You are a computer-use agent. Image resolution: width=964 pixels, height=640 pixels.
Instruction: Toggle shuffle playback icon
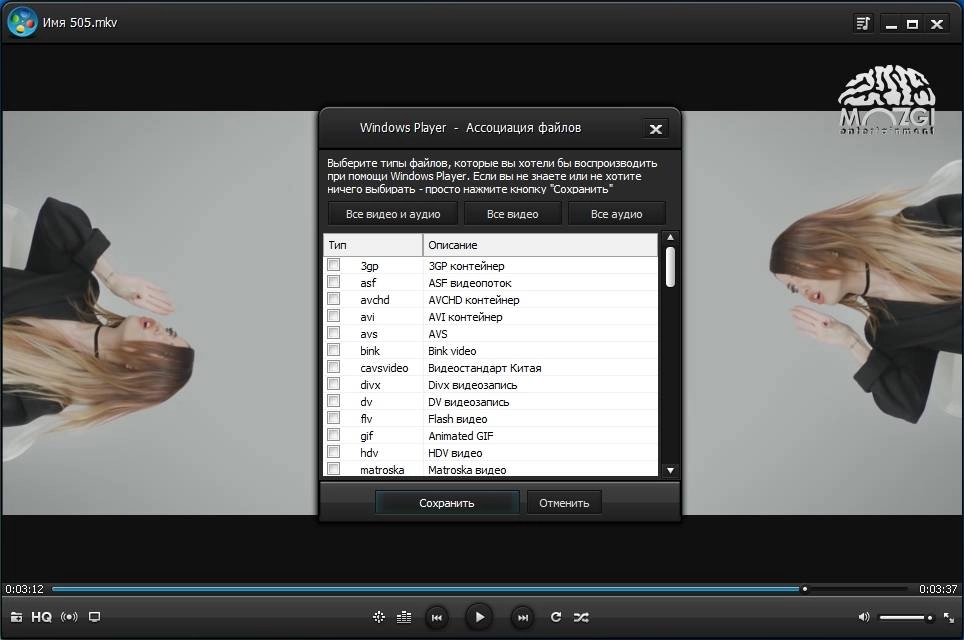581,617
